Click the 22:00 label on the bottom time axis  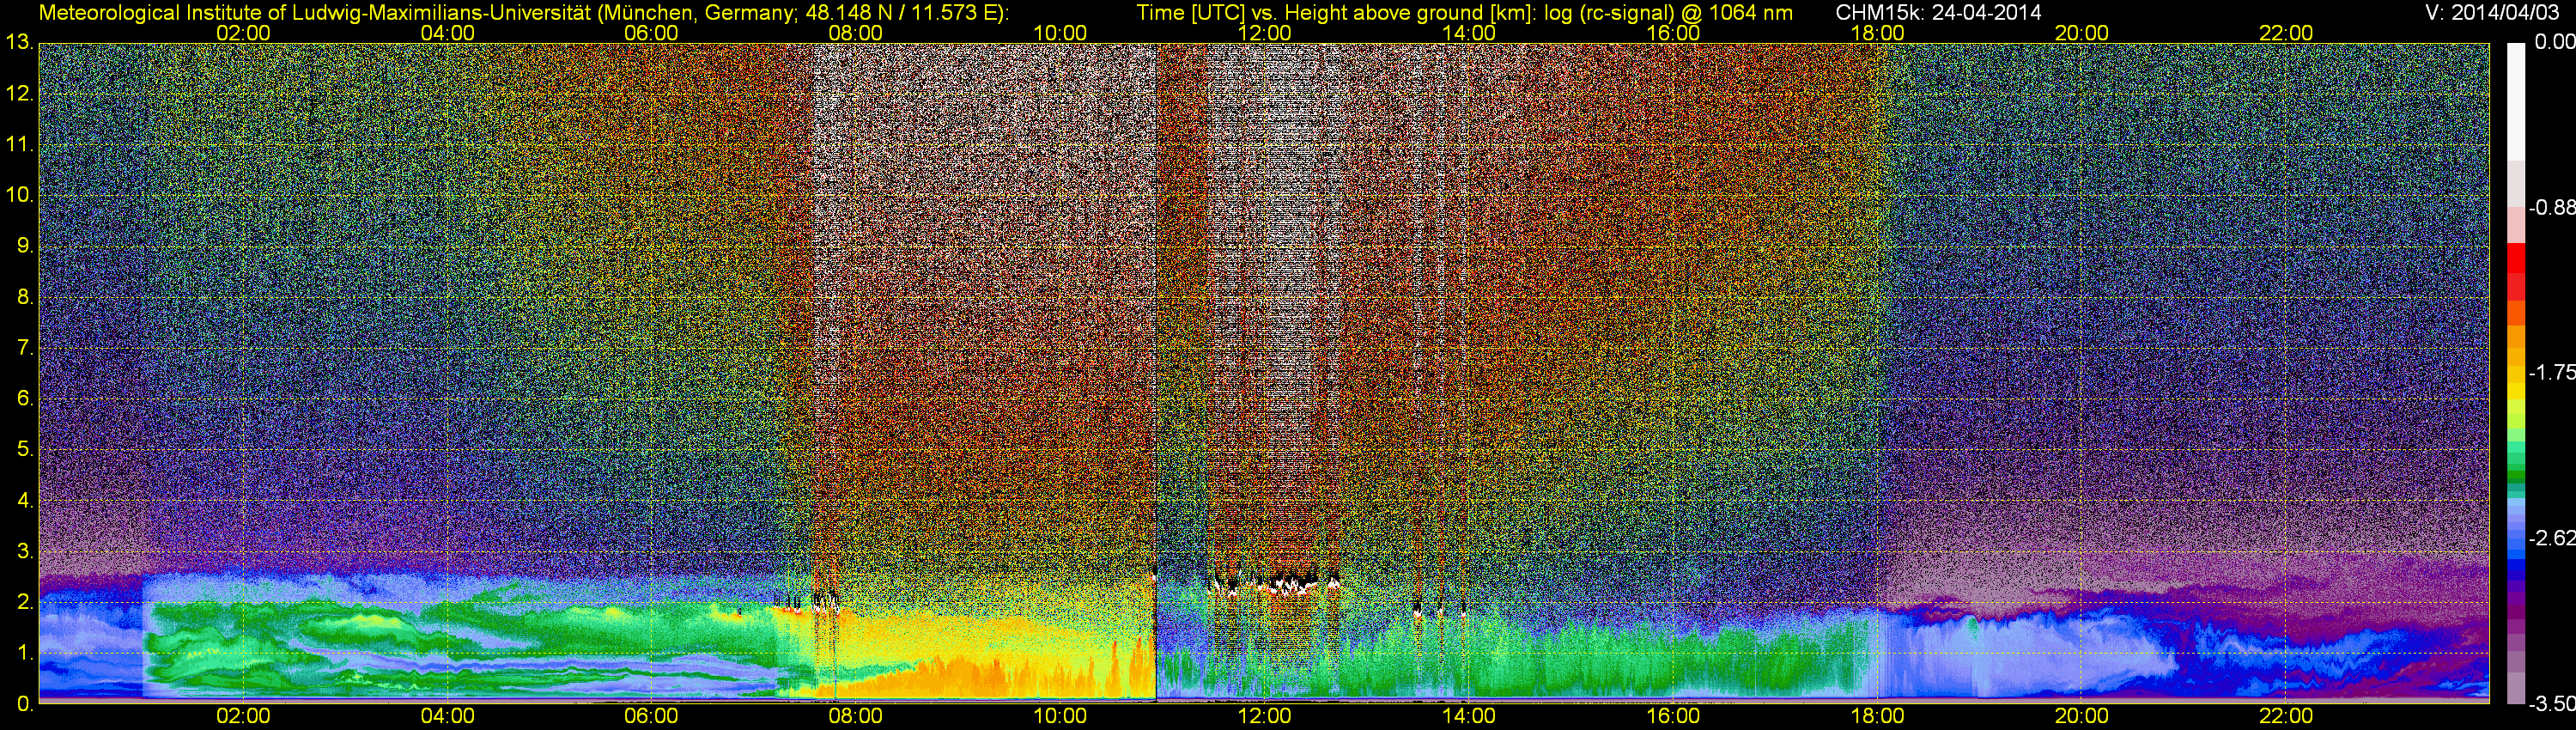pos(2286,716)
